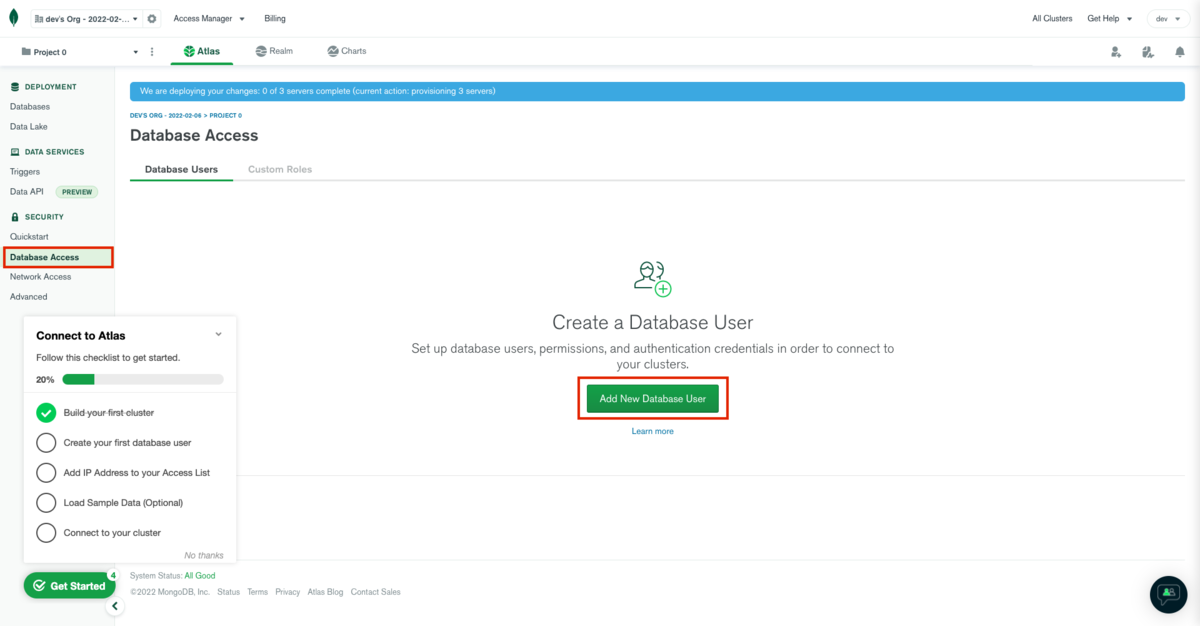Click the DEV'S ORG breadcrumb link
The height and width of the screenshot is (626, 1200).
click(x=165, y=115)
